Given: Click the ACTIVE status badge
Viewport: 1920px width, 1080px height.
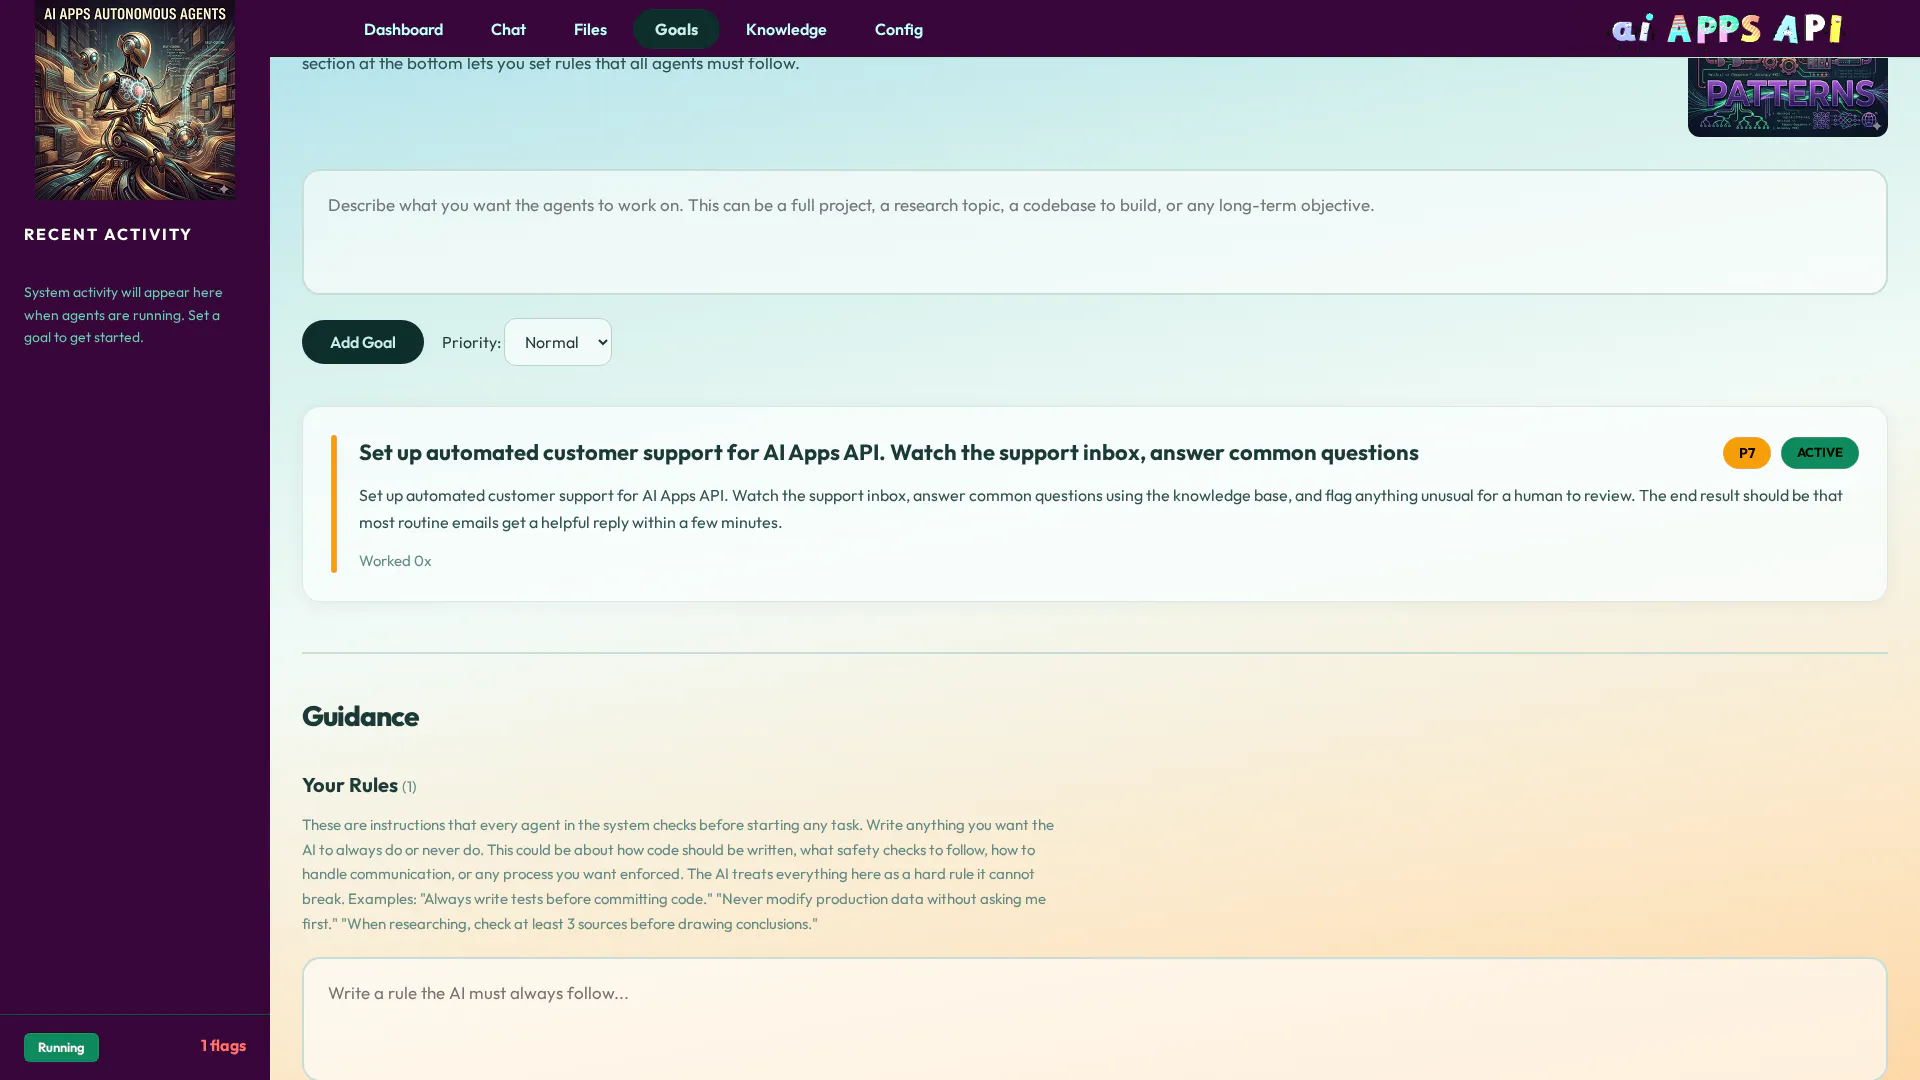Looking at the screenshot, I should (x=1819, y=453).
